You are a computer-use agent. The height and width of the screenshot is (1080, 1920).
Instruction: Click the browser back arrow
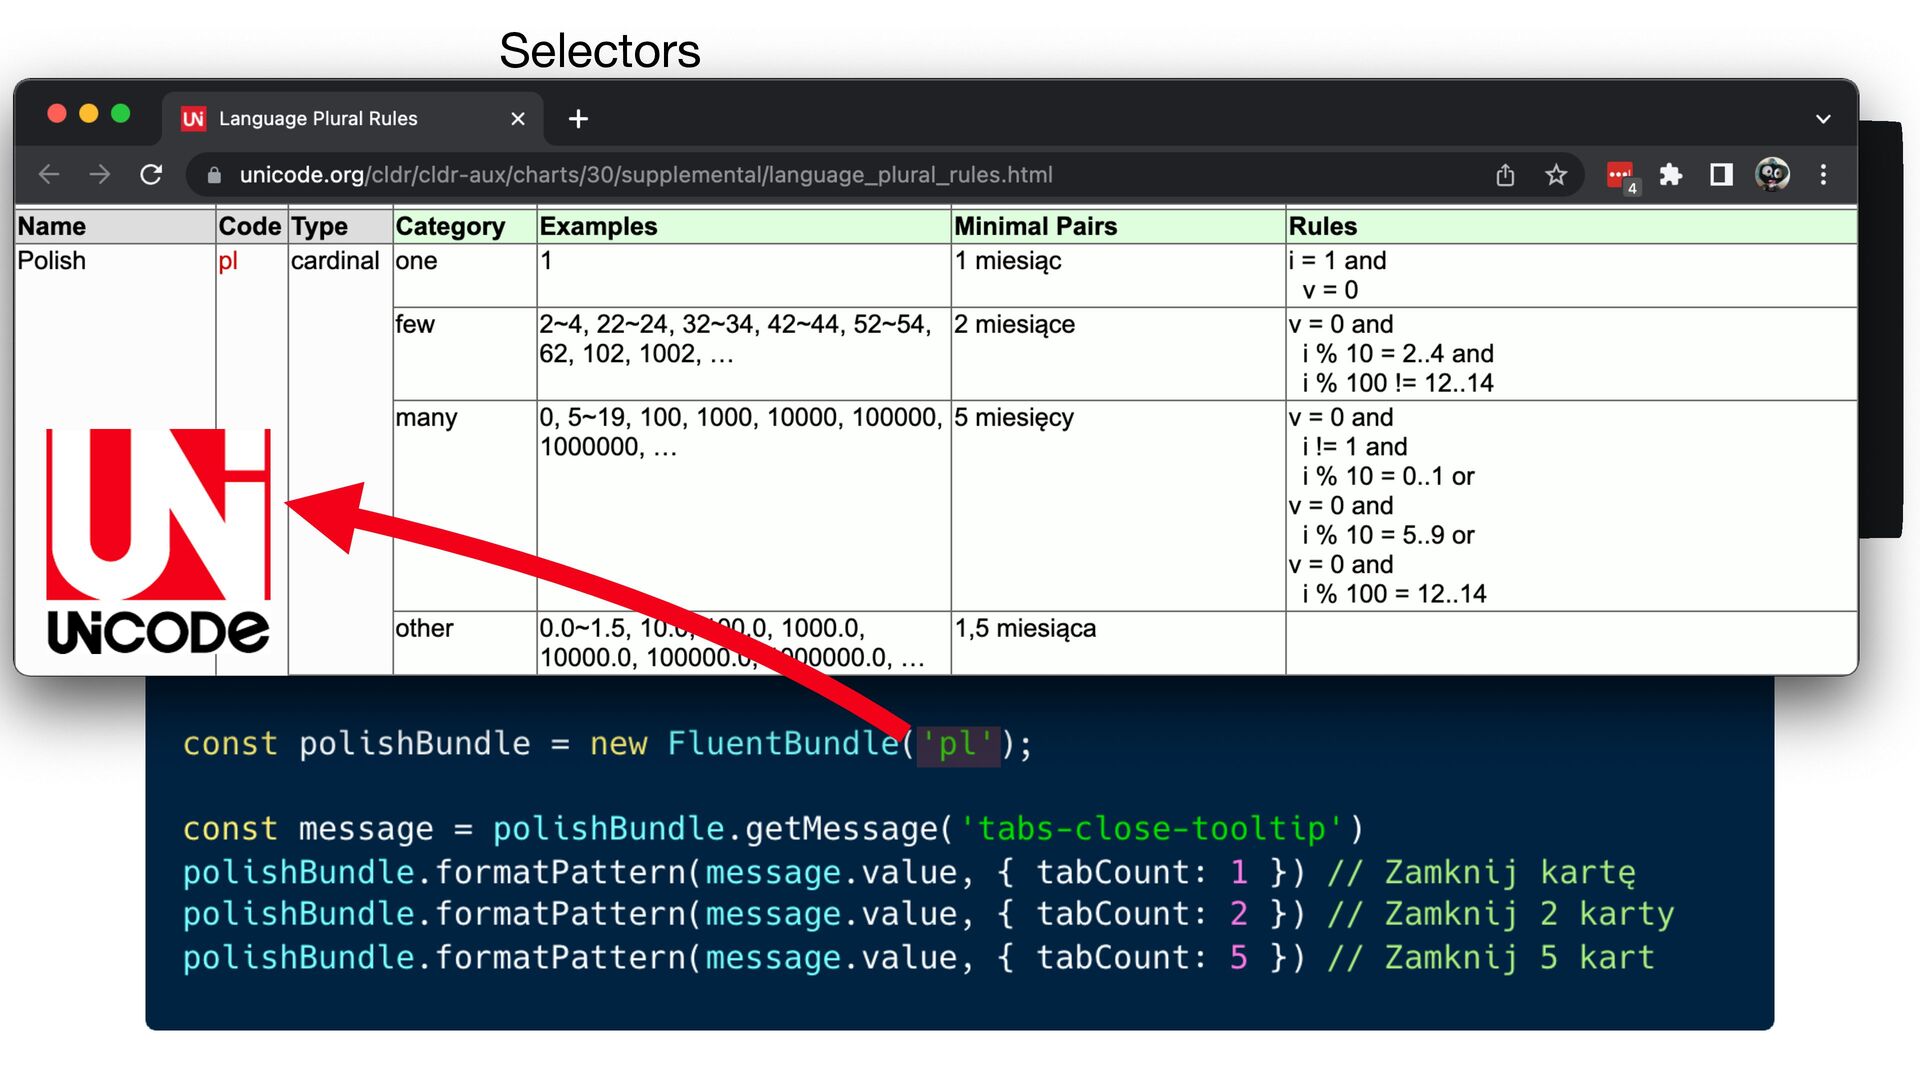49,175
